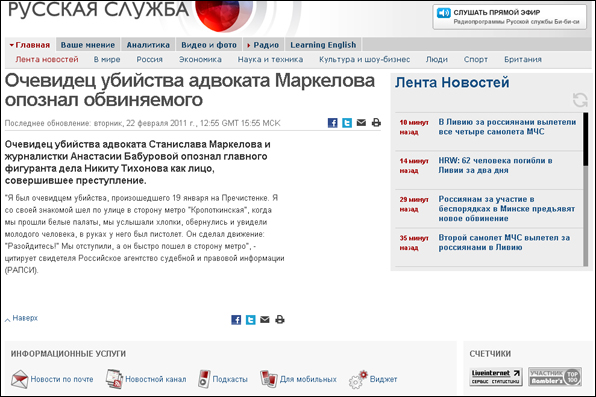Click the Twitter icon below the article text

click(250, 320)
